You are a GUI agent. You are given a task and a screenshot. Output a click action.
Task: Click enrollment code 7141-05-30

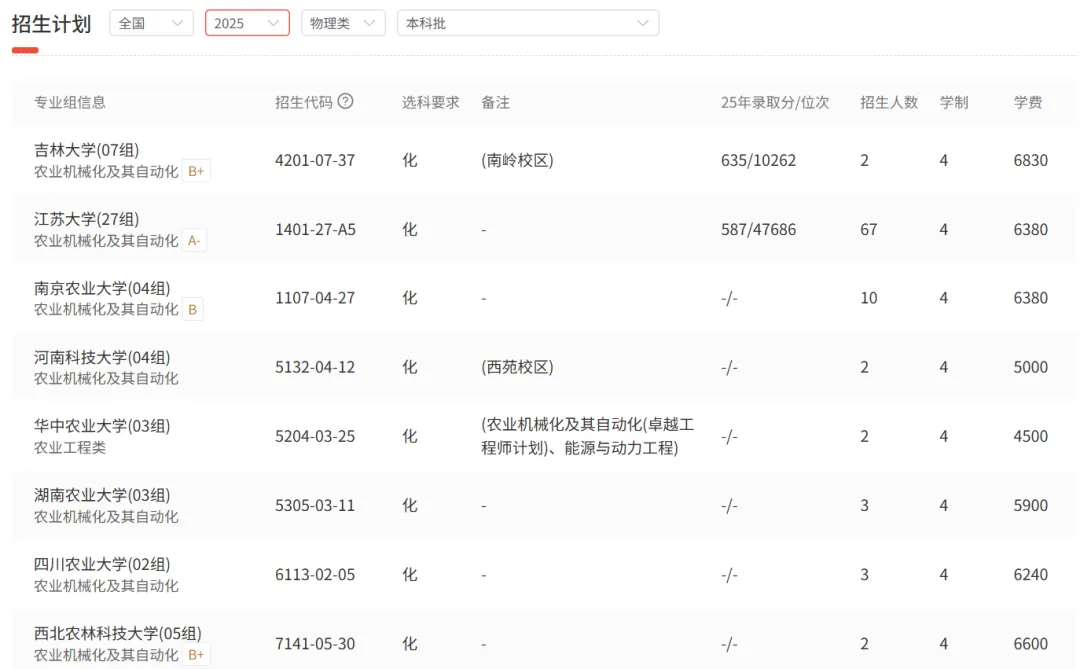pos(315,644)
